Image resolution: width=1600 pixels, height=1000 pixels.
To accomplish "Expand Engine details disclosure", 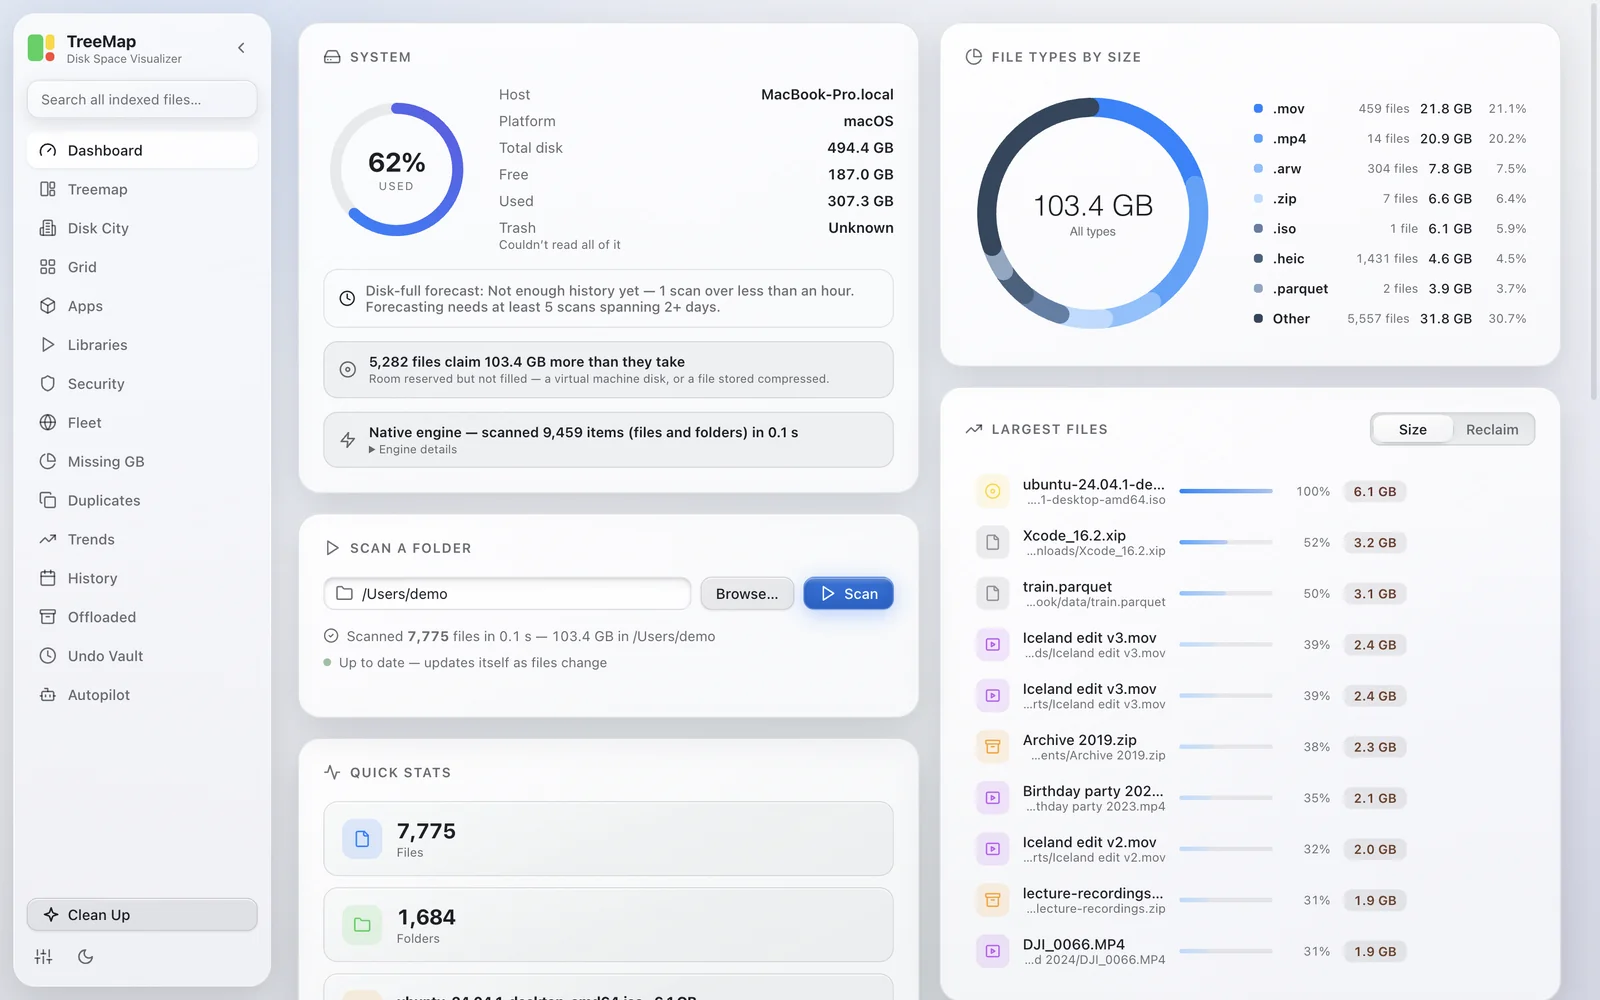I will pos(413,450).
